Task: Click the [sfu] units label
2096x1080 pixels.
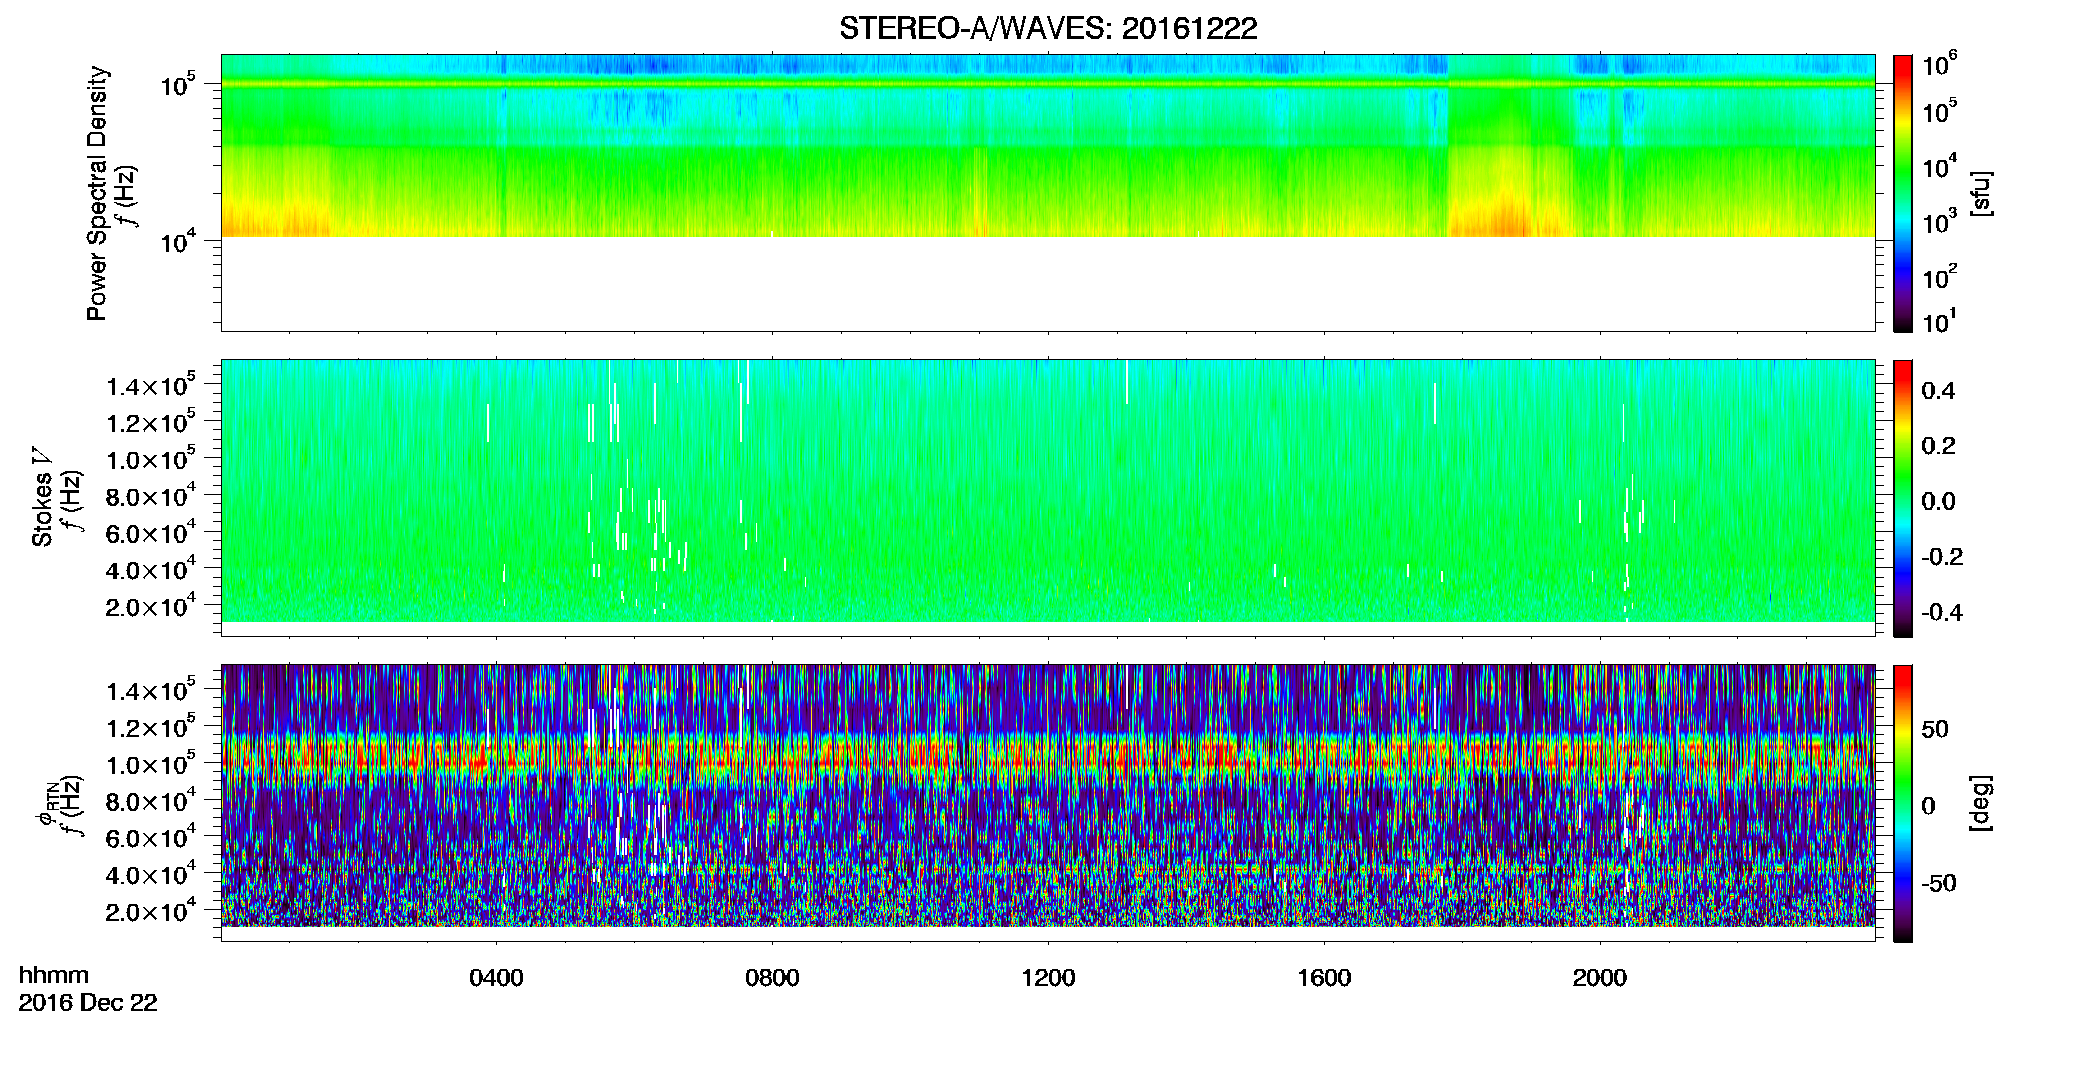Action: (x=1981, y=193)
